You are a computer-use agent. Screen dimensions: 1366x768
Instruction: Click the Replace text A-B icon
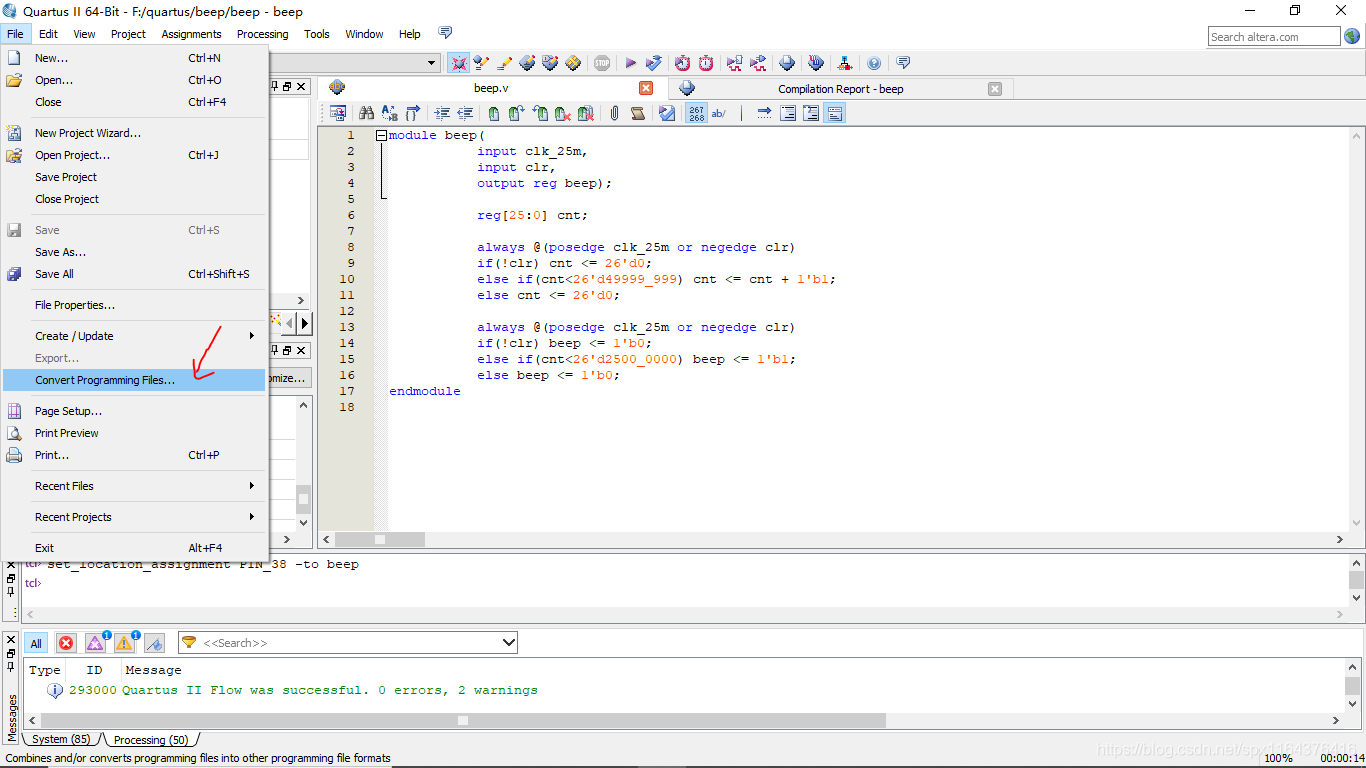390,114
